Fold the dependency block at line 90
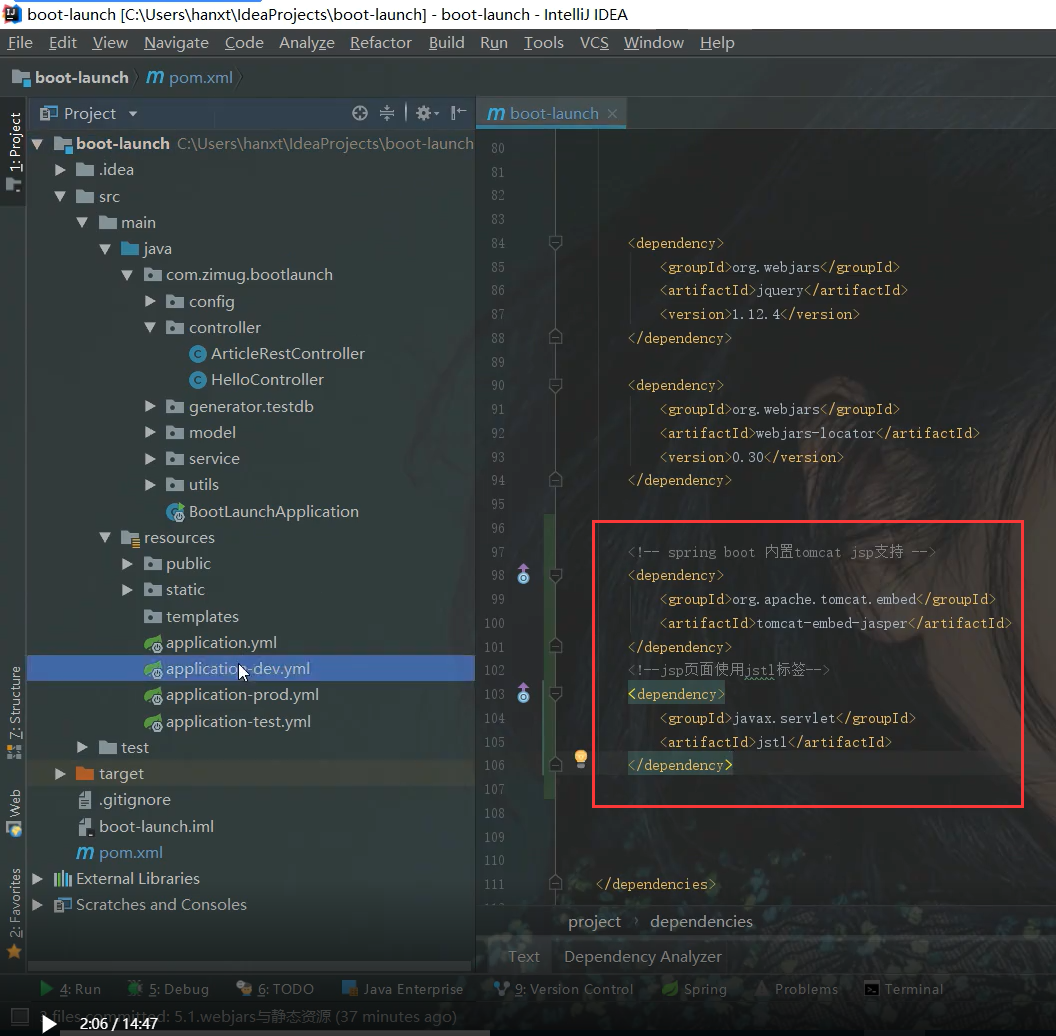The image size is (1056, 1036). coord(556,385)
